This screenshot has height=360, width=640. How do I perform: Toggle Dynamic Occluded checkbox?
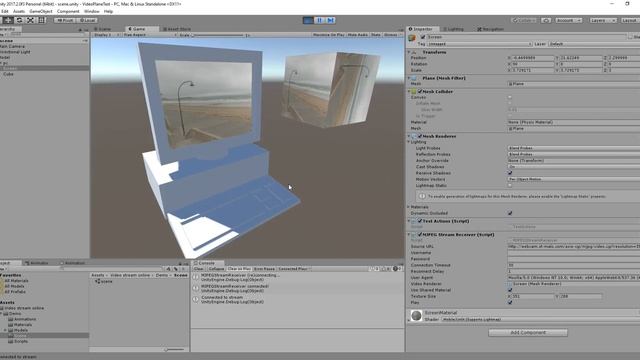[510, 213]
